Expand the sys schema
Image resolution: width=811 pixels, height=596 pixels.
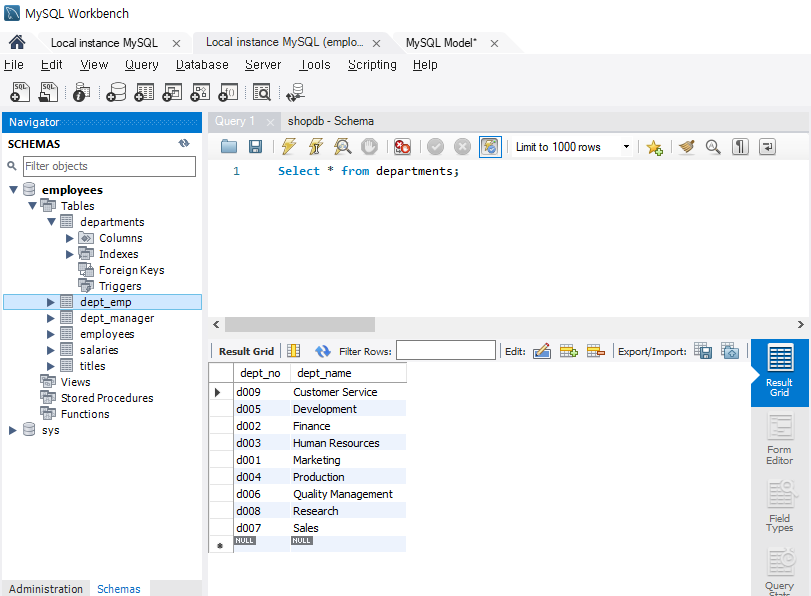point(13,430)
